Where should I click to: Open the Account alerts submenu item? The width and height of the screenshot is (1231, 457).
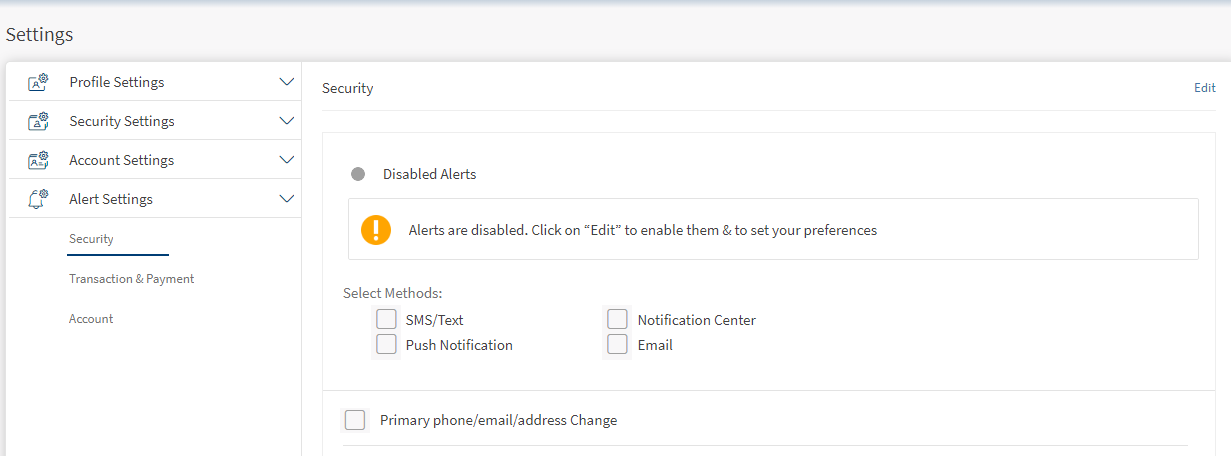click(91, 319)
